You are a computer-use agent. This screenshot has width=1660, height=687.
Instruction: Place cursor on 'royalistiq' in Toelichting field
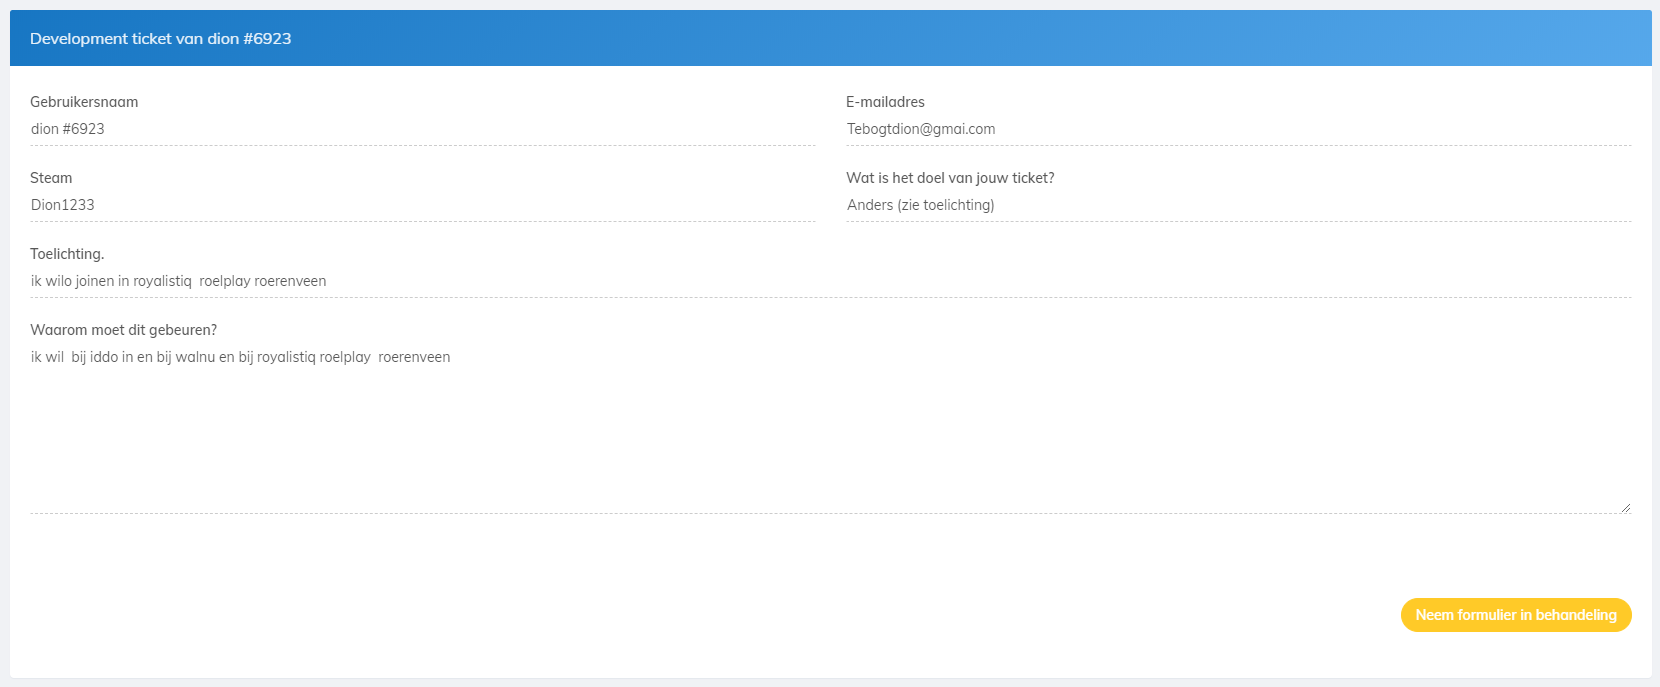click(x=162, y=281)
